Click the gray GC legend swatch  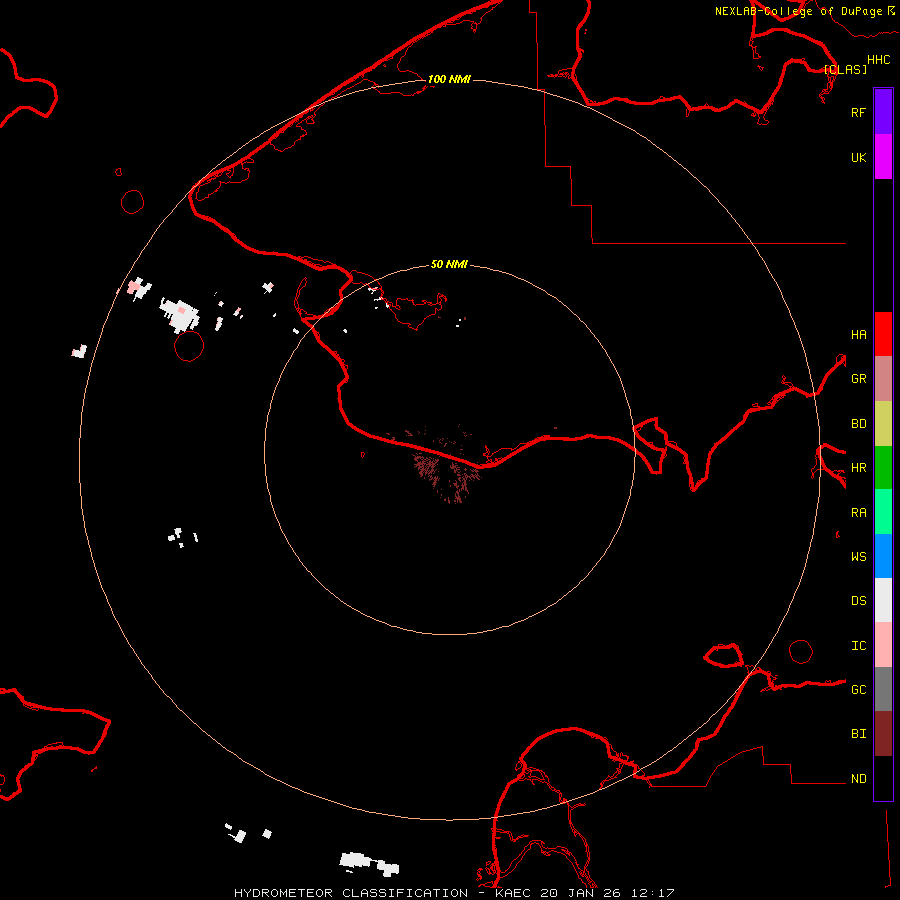click(883, 689)
